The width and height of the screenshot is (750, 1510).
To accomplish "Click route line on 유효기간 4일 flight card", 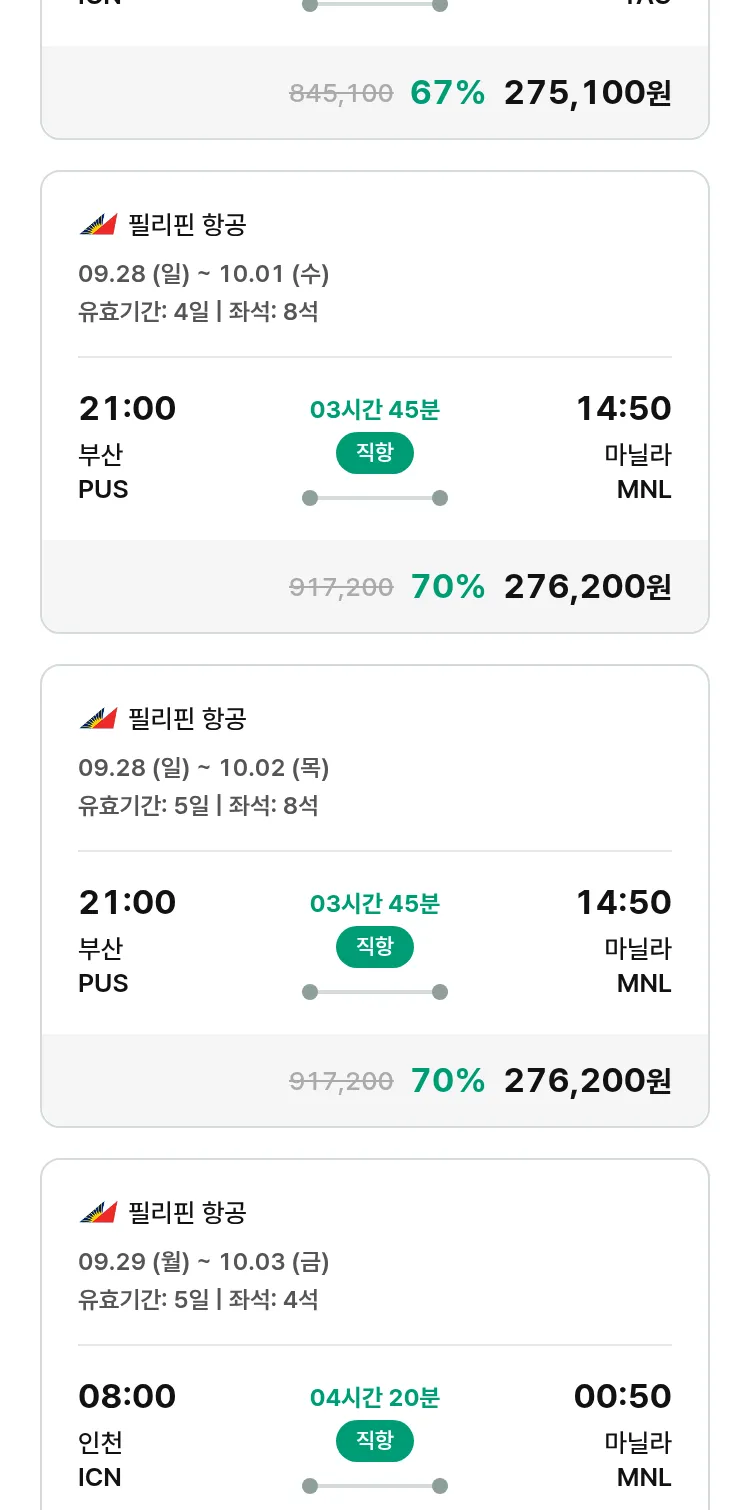I will pos(375,498).
